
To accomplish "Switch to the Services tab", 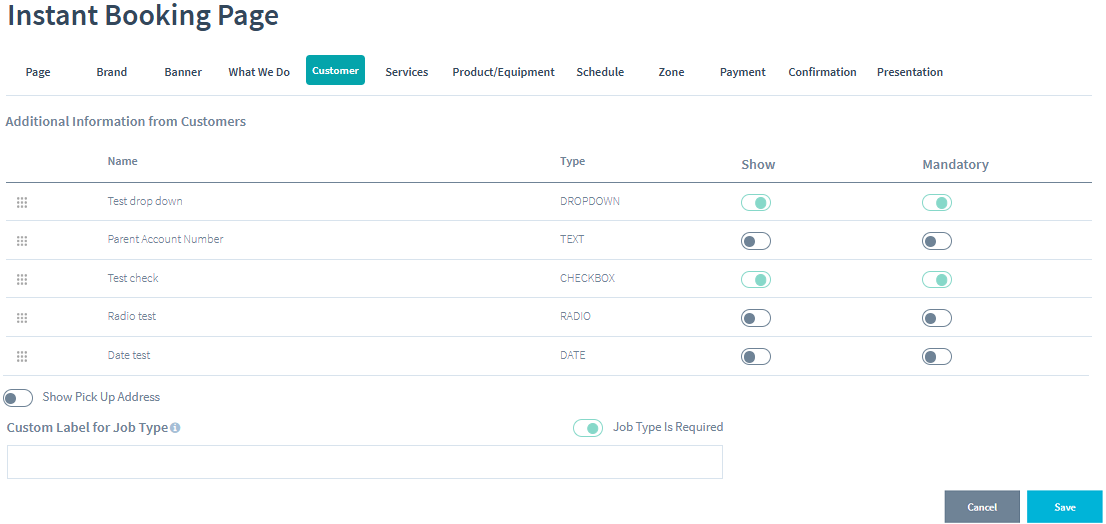I will (x=406, y=72).
